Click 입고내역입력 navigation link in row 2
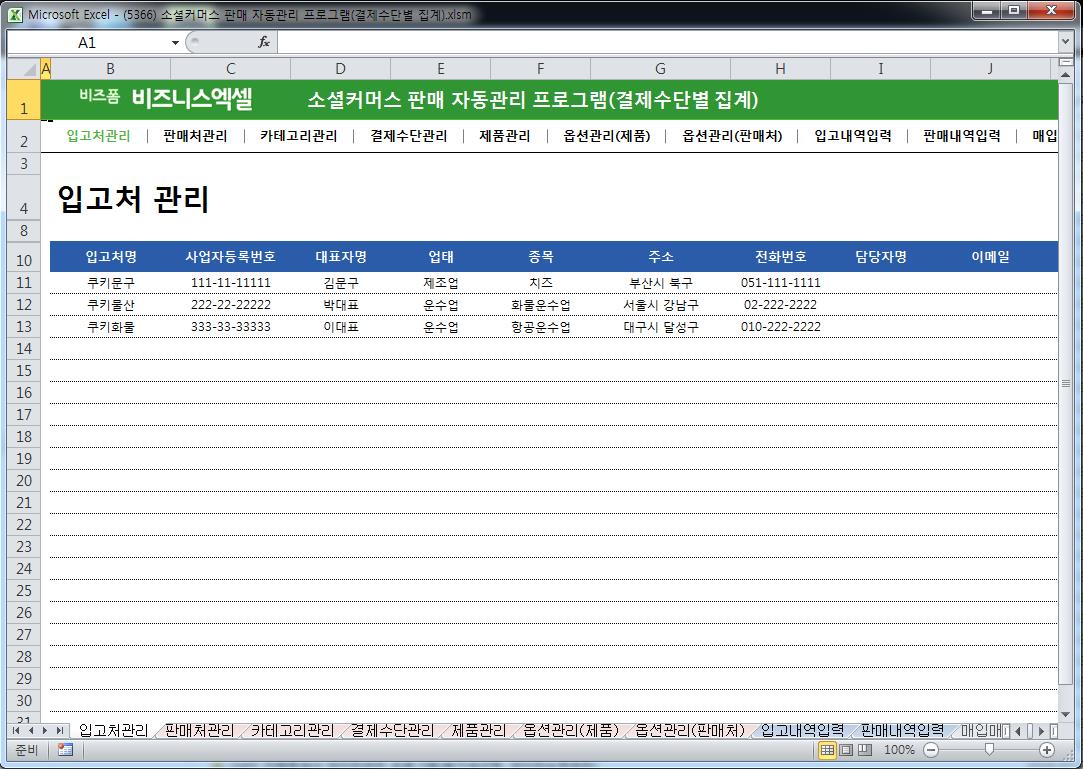This screenshot has width=1083, height=769. coord(852,135)
